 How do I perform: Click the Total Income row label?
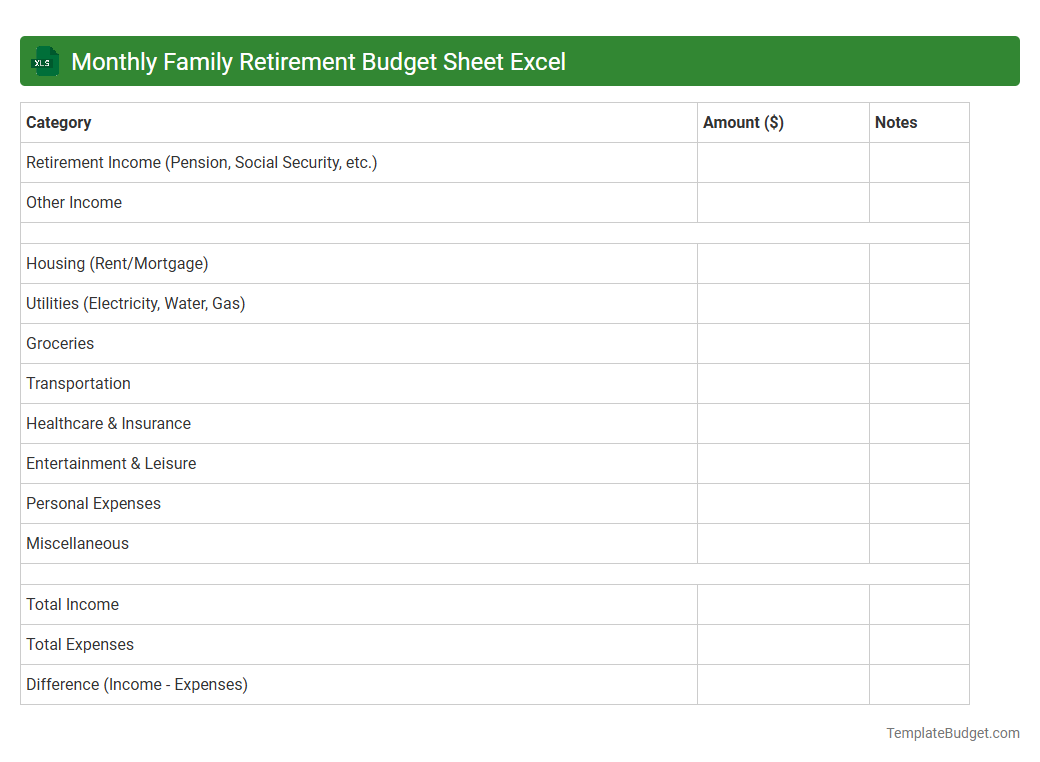(x=72, y=604)
